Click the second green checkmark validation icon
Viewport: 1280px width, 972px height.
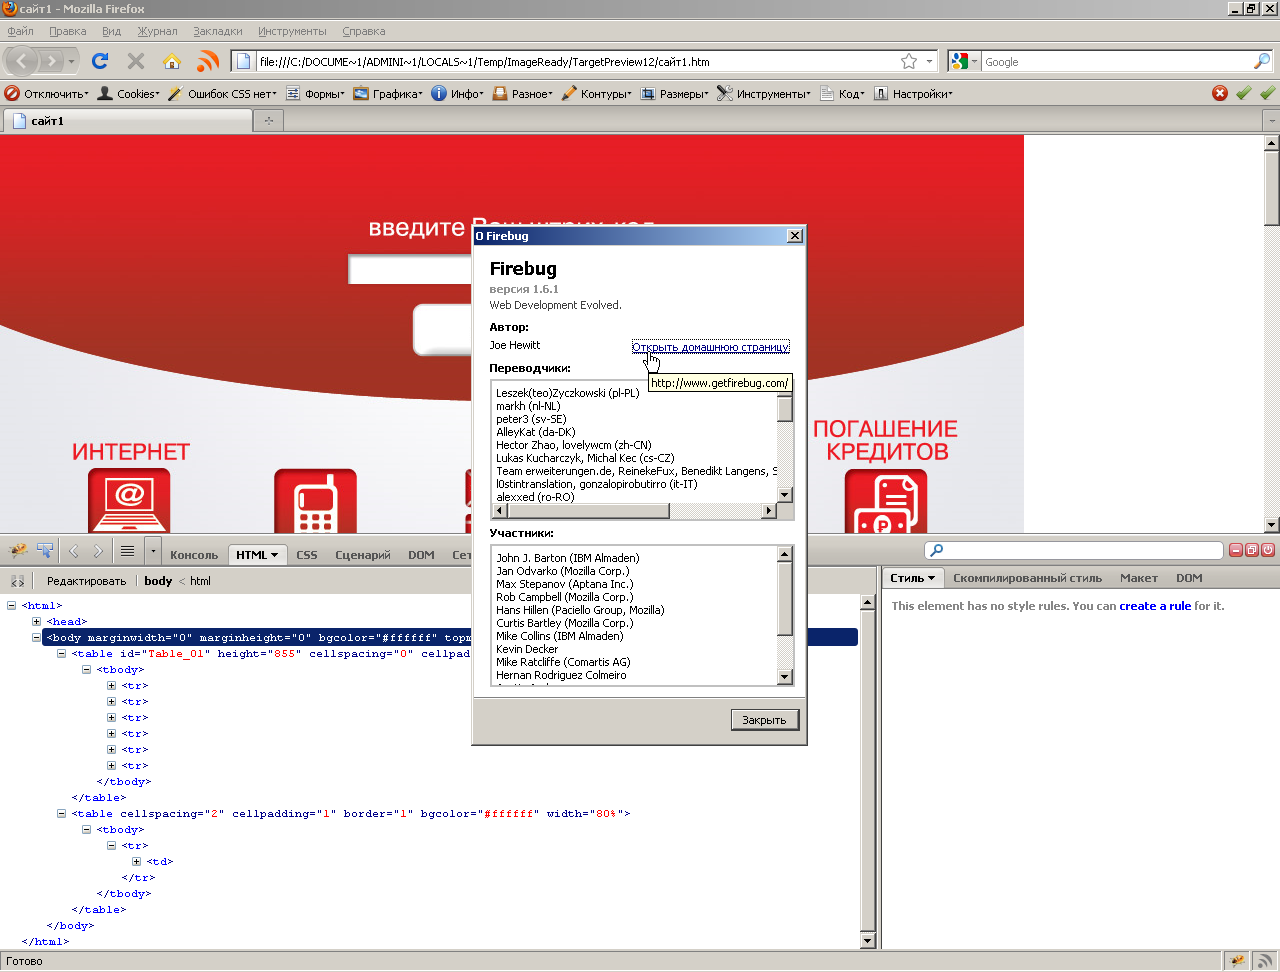[x=1268, y=93]
